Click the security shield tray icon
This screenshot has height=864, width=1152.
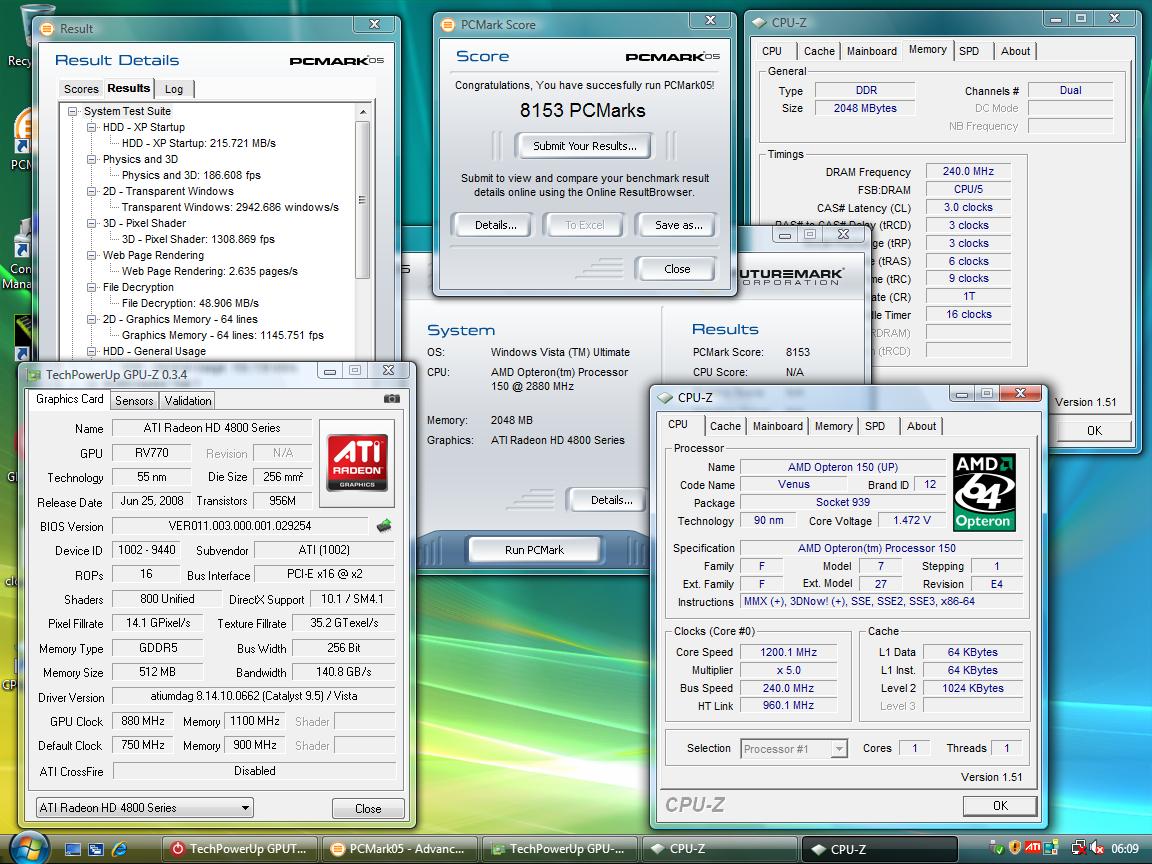[1015, 848]
